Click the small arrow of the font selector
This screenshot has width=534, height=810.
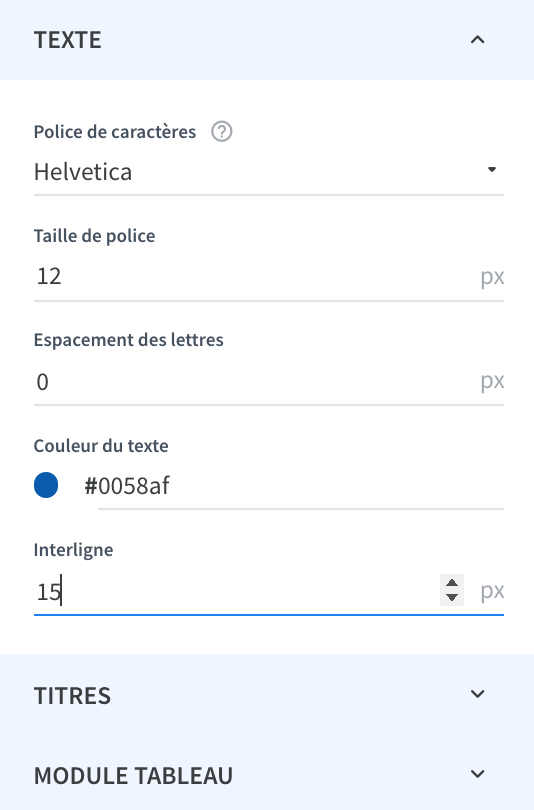tap(492, 169)
